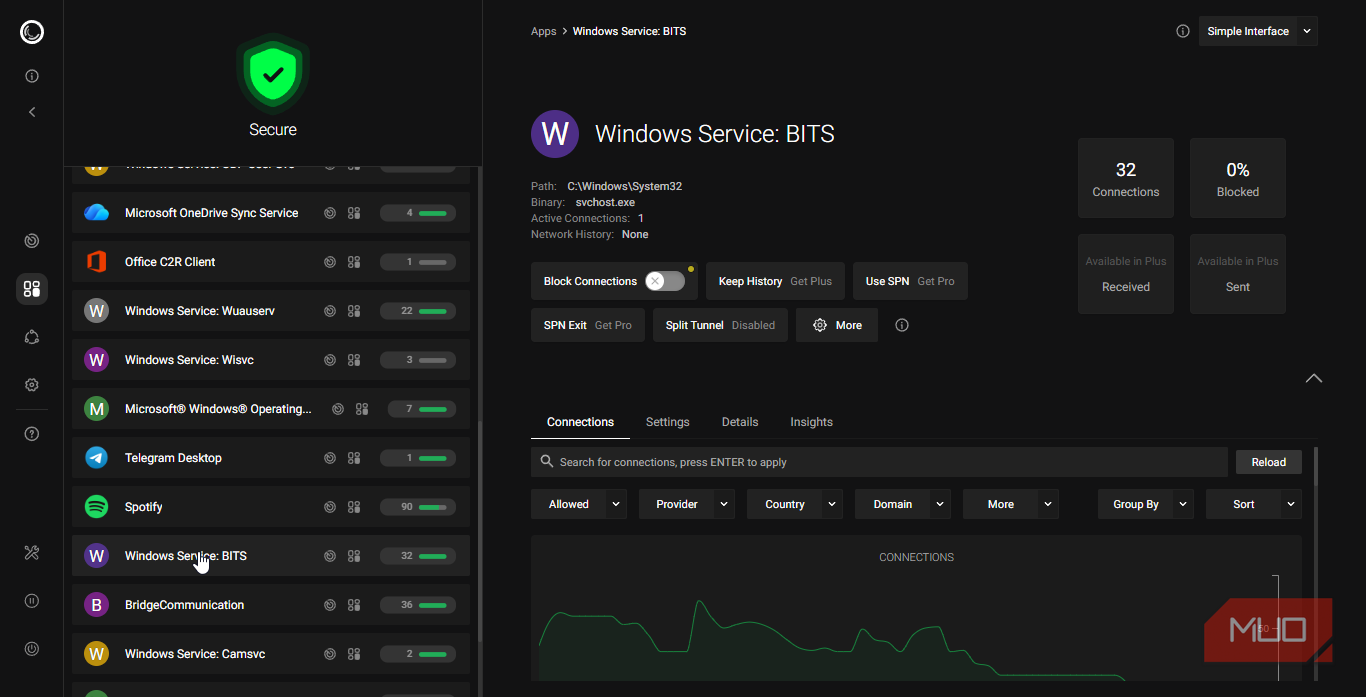Click Office C2R Client row's app settings icon
The image size is (1366, 697).
point(354,262)
